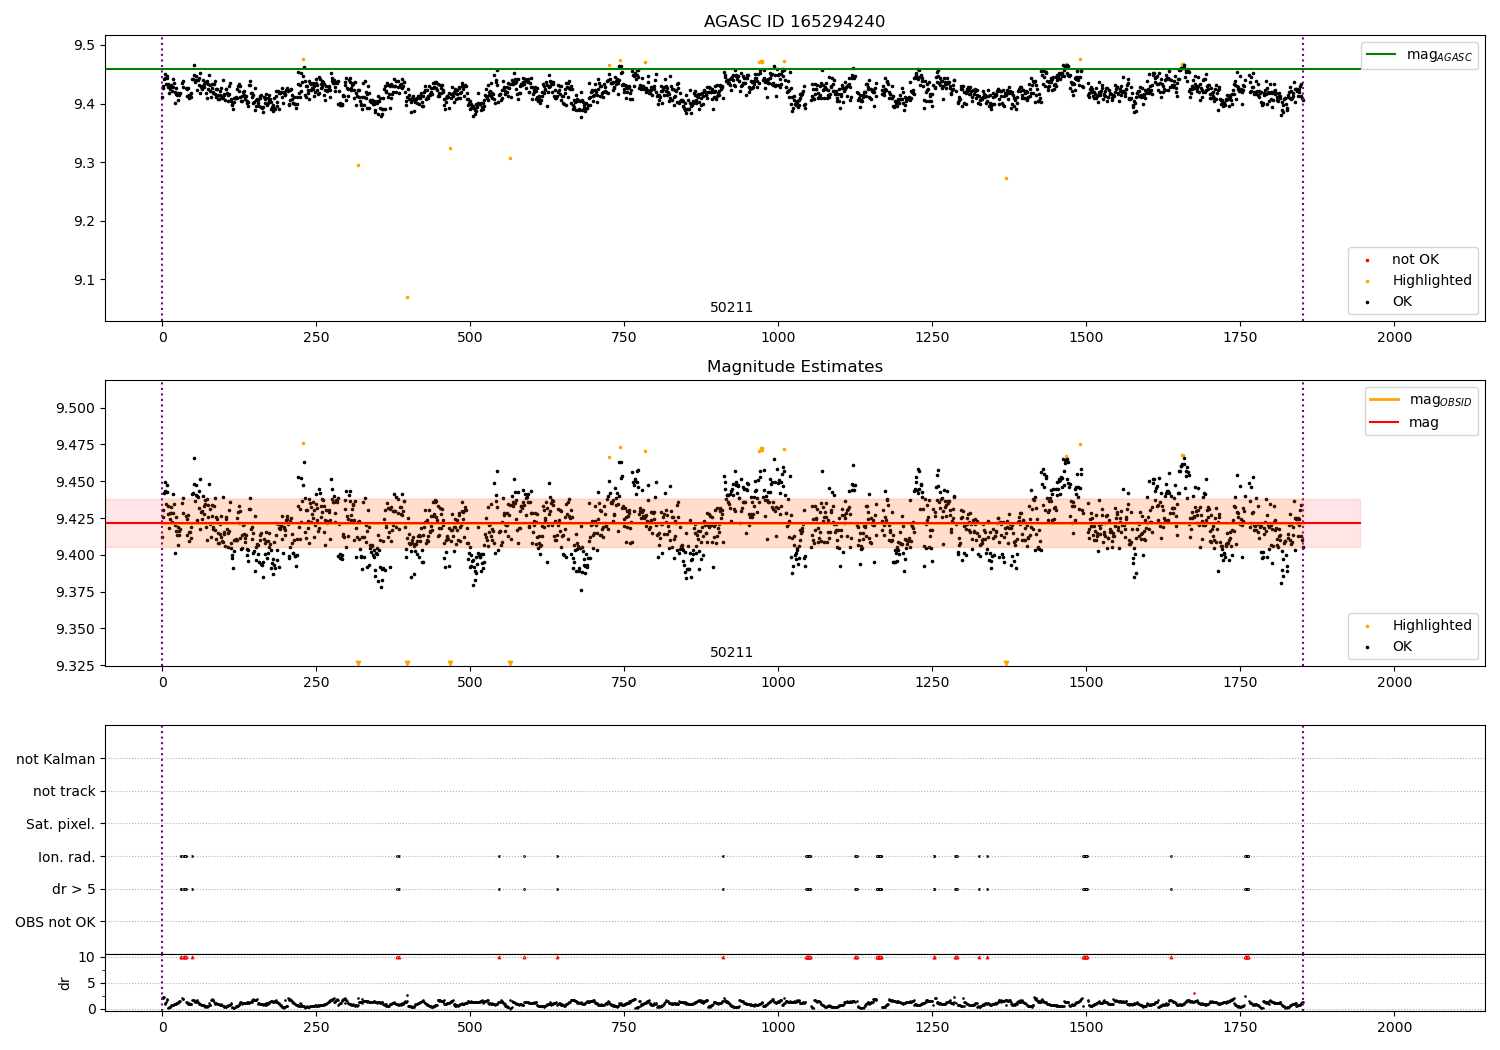Viewport: 1500px width, 1050px height.
Task: Click the 9.450 y-tick in the middle plot
Action: point(75,482)
